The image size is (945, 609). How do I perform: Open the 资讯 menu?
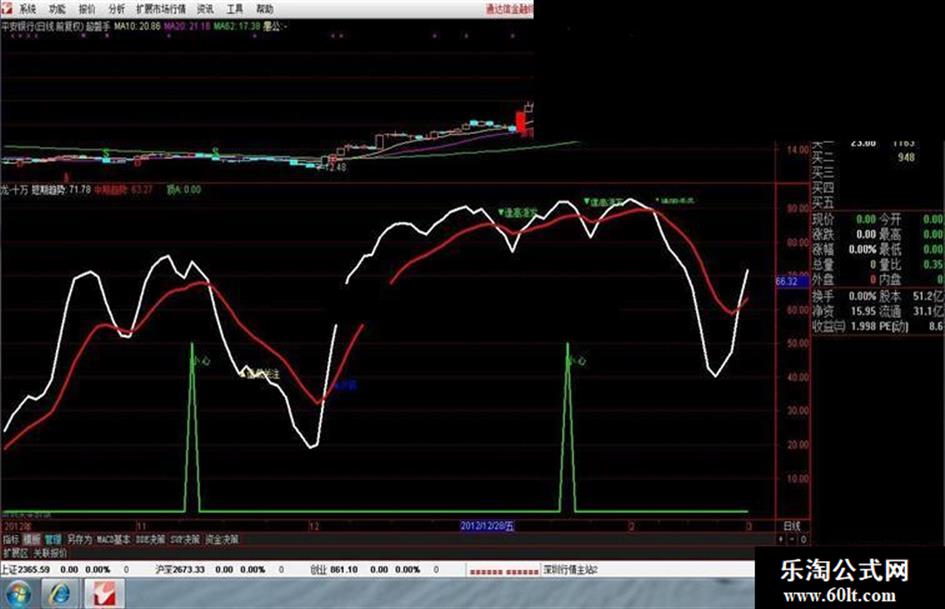click(205, 8)
